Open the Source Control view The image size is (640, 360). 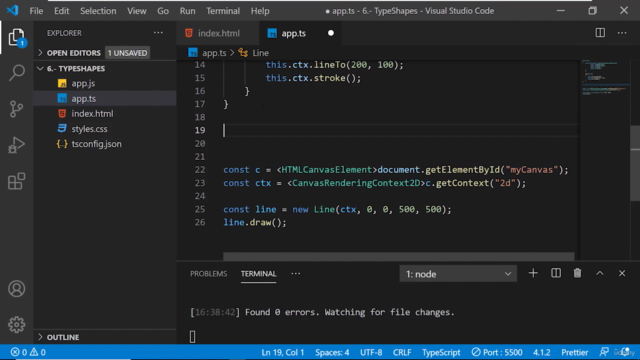pyautogui.click(x=16, y=109)
